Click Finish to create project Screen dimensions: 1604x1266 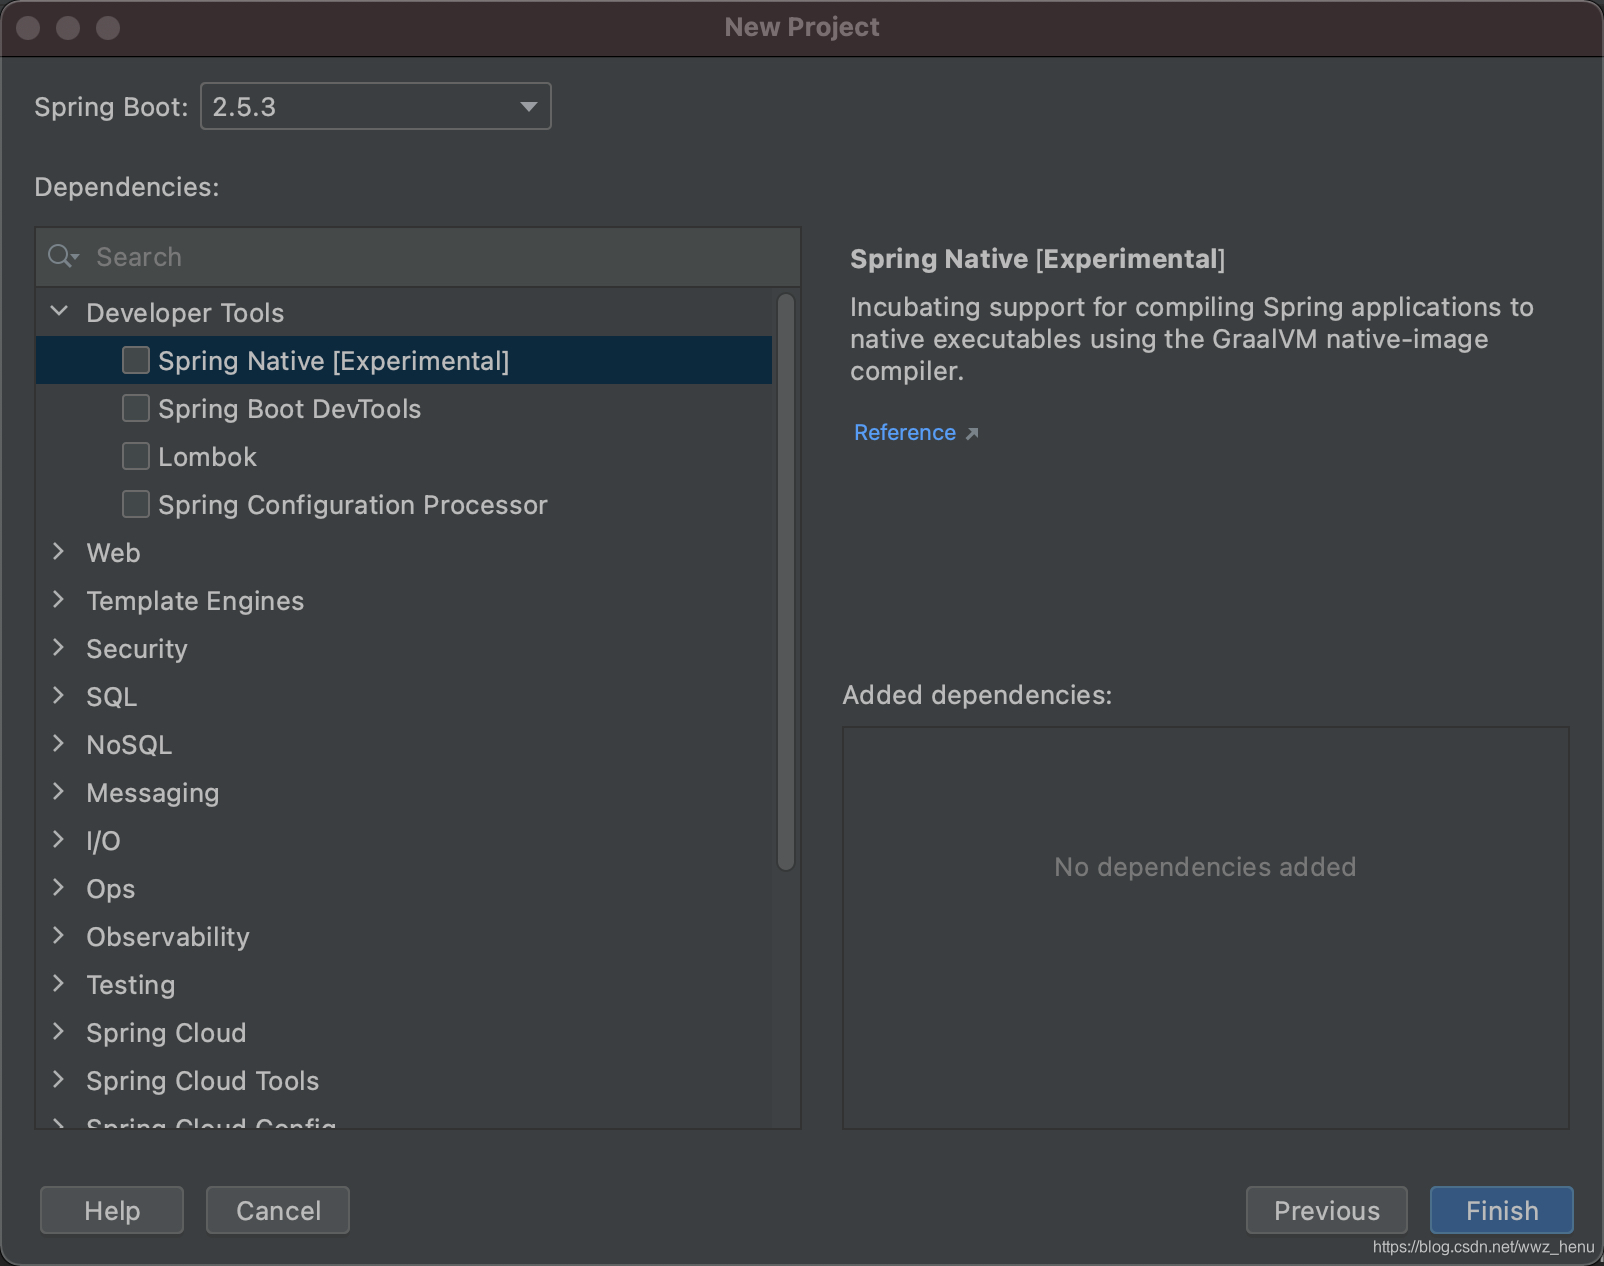[x=1502, y=1210]
